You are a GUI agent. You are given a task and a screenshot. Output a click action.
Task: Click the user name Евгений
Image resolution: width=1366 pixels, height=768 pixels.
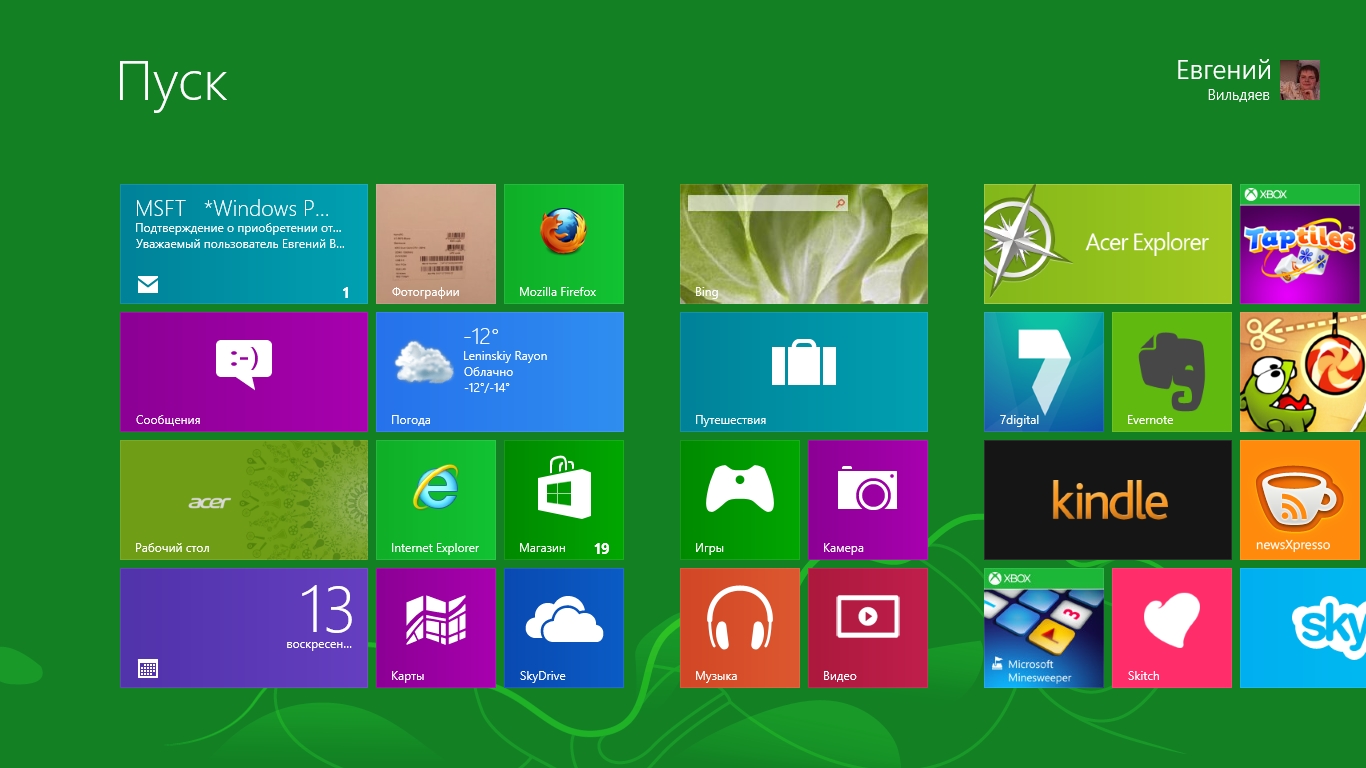(1223, 71)
